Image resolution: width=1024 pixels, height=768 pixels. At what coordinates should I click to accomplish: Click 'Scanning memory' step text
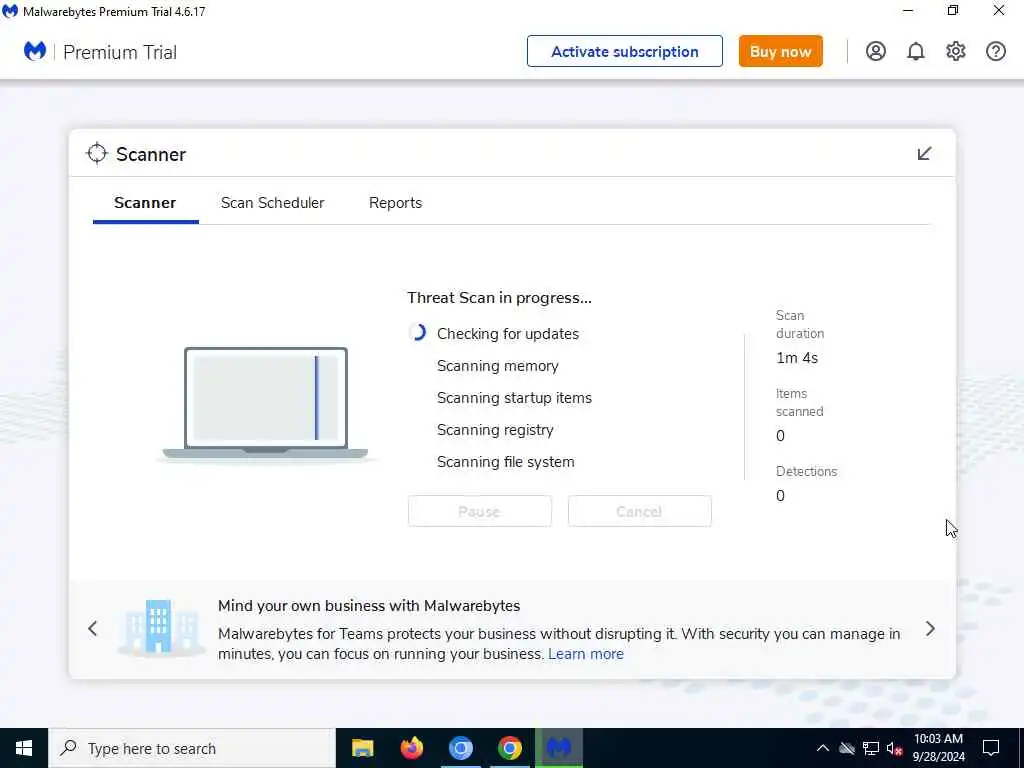[x=498, y=366]
